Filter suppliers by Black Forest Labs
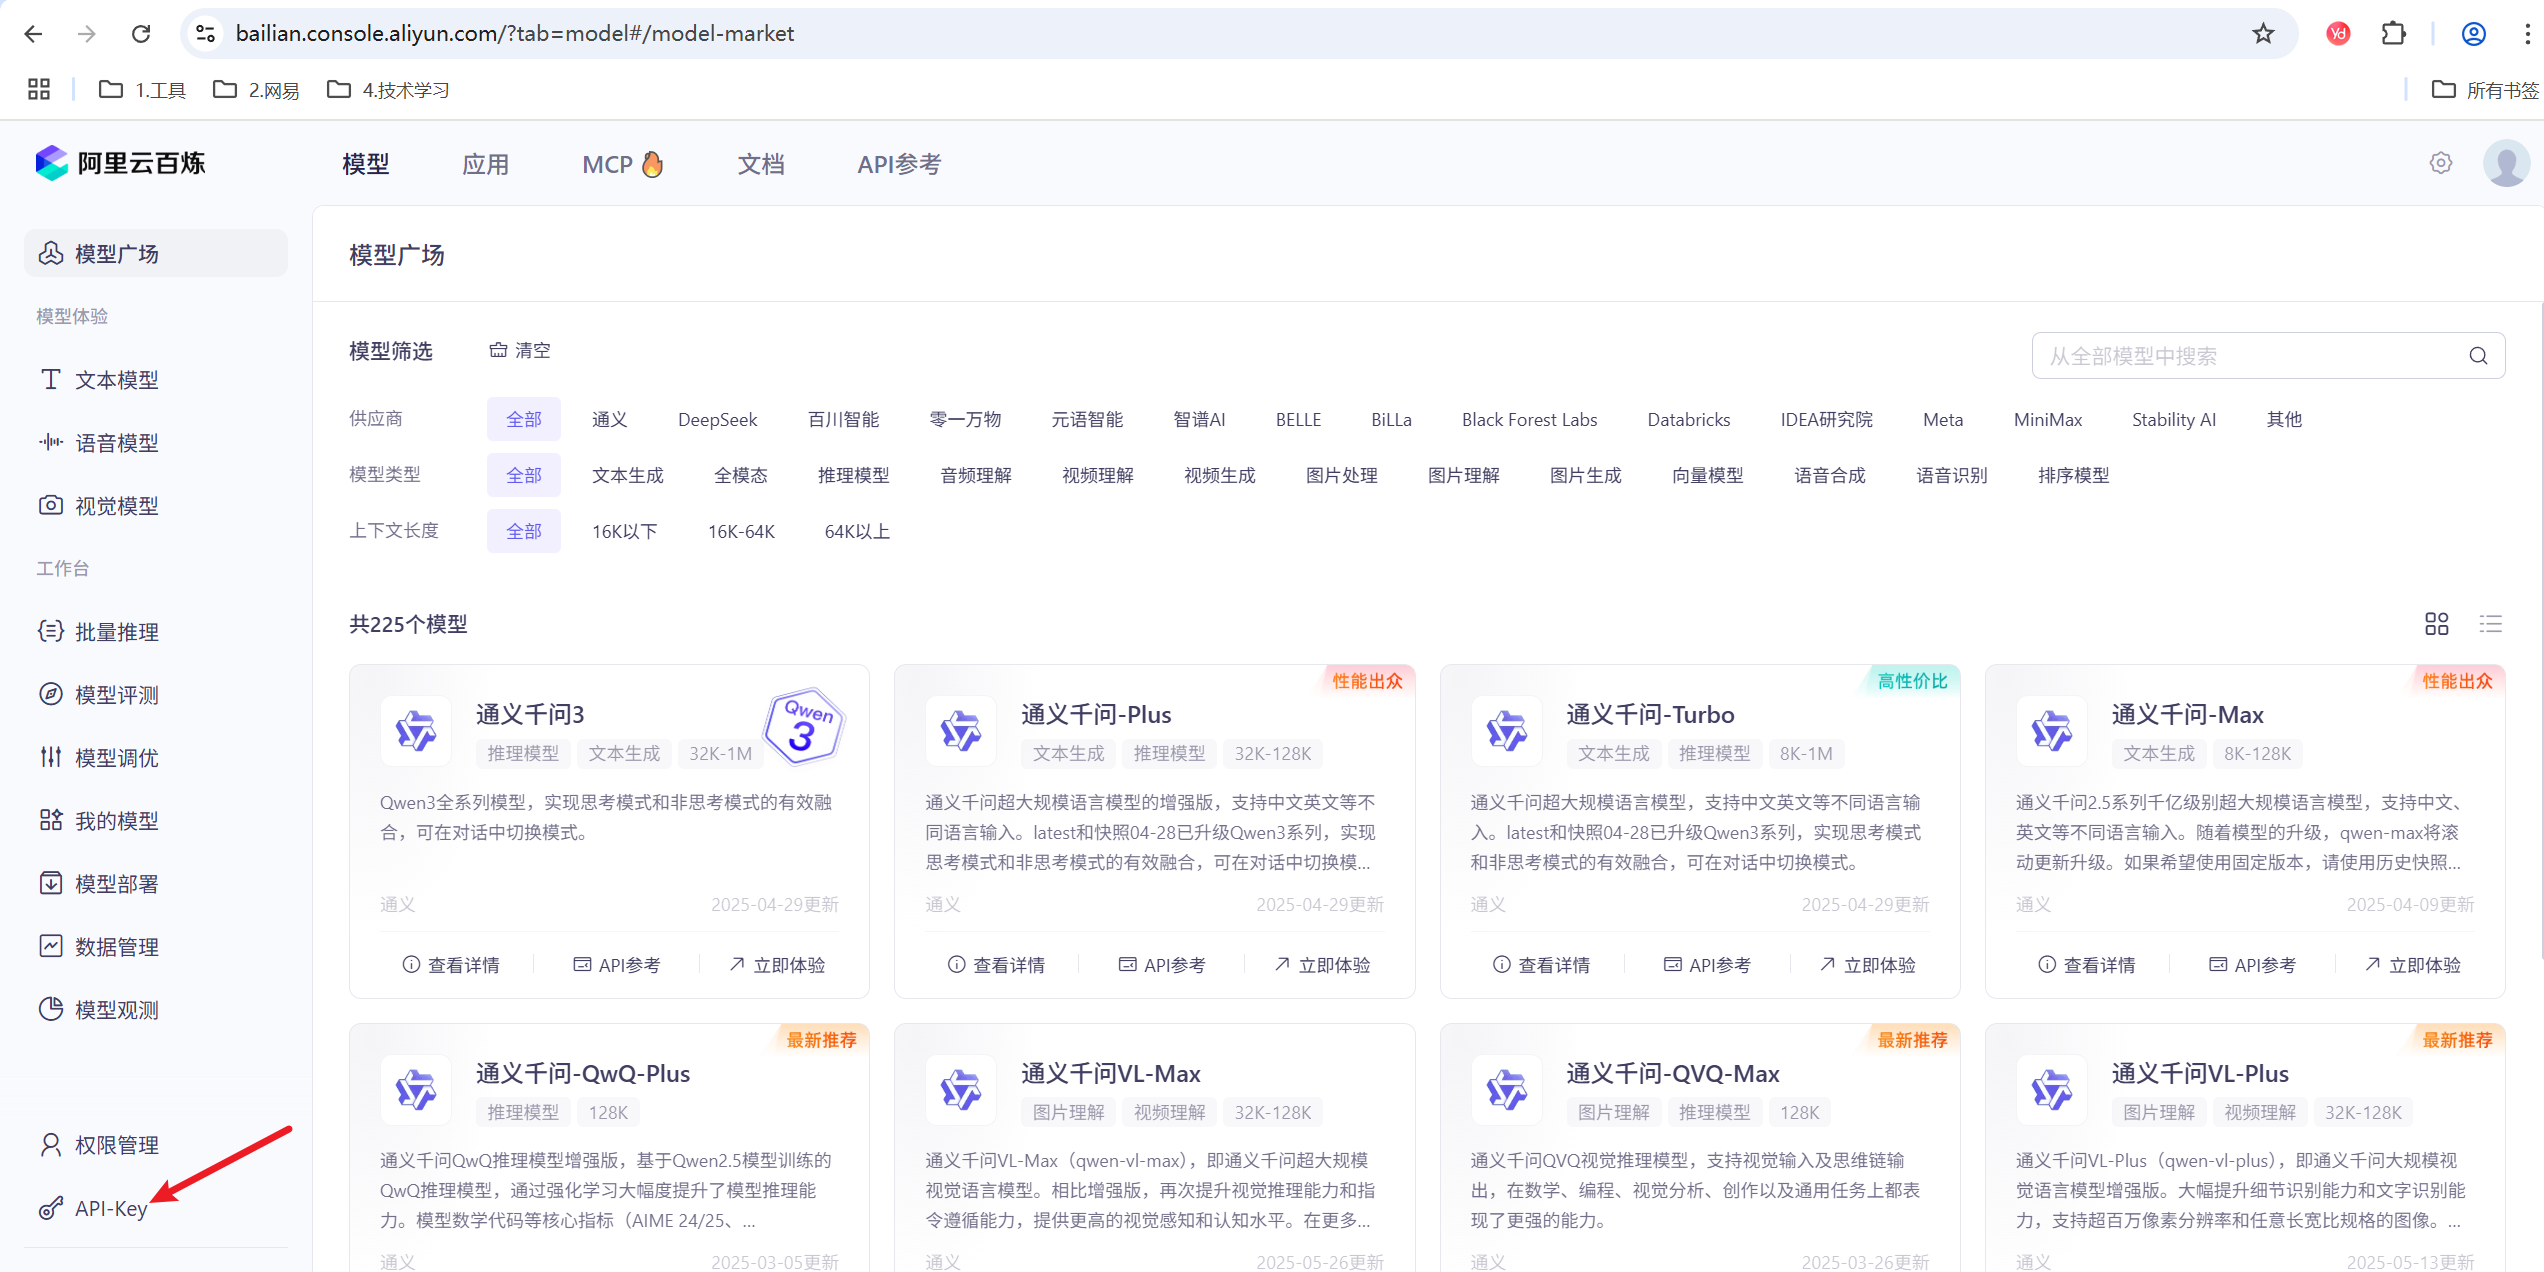 point(1529,419)
